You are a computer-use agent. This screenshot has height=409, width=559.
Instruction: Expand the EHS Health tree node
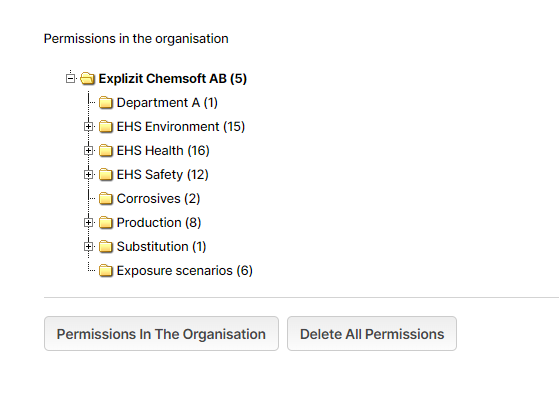pyautogui.click(x=88, y=150)
